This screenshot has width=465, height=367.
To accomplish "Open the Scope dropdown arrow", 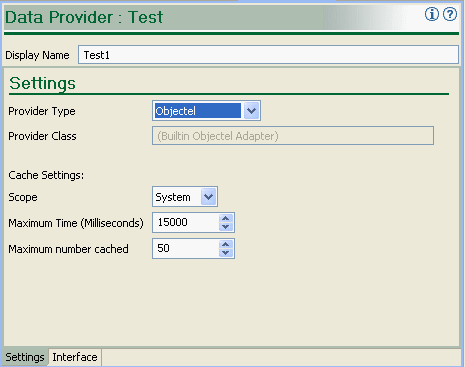I will click(x=209, y=197).
